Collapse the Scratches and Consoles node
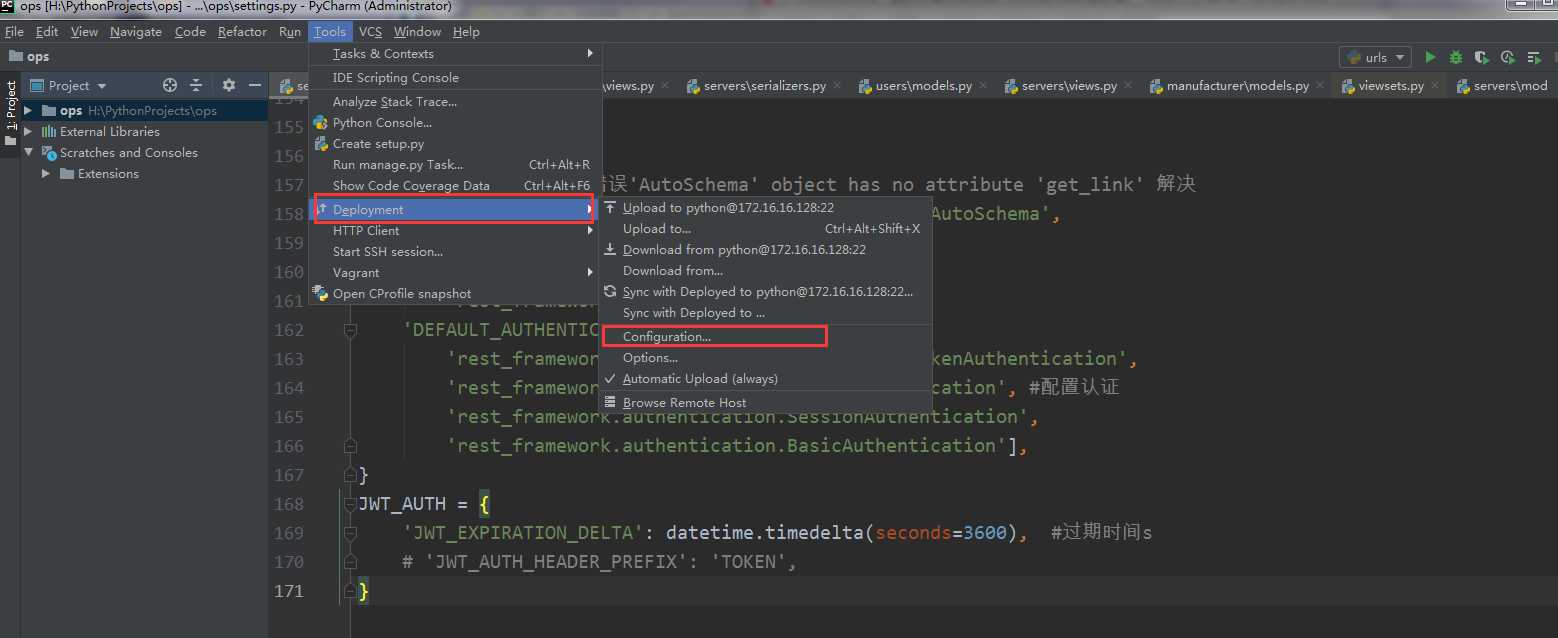 tap(28, 152)
